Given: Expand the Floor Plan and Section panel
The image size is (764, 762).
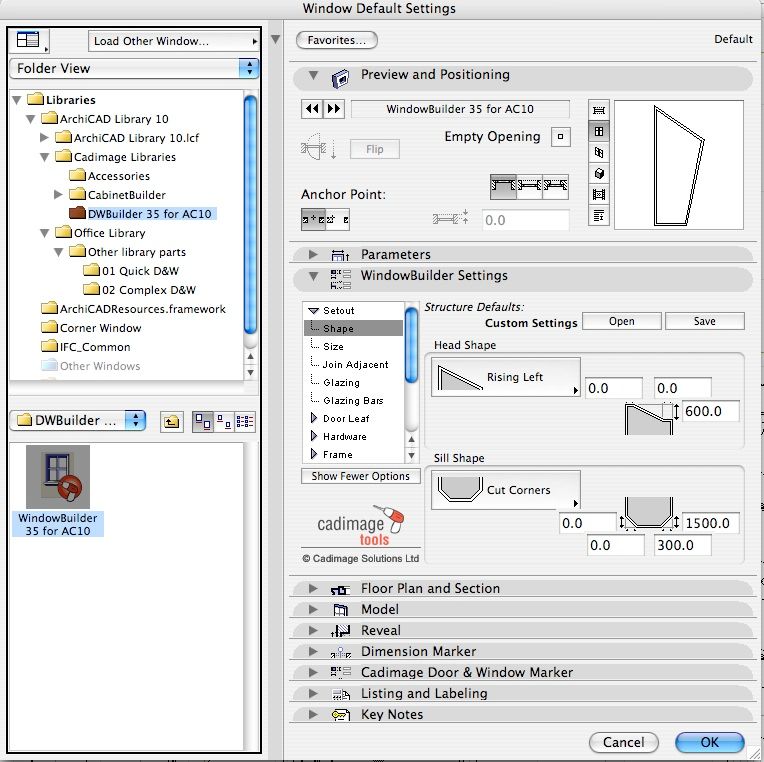Looking at the screenshot, I should (313, 589).
